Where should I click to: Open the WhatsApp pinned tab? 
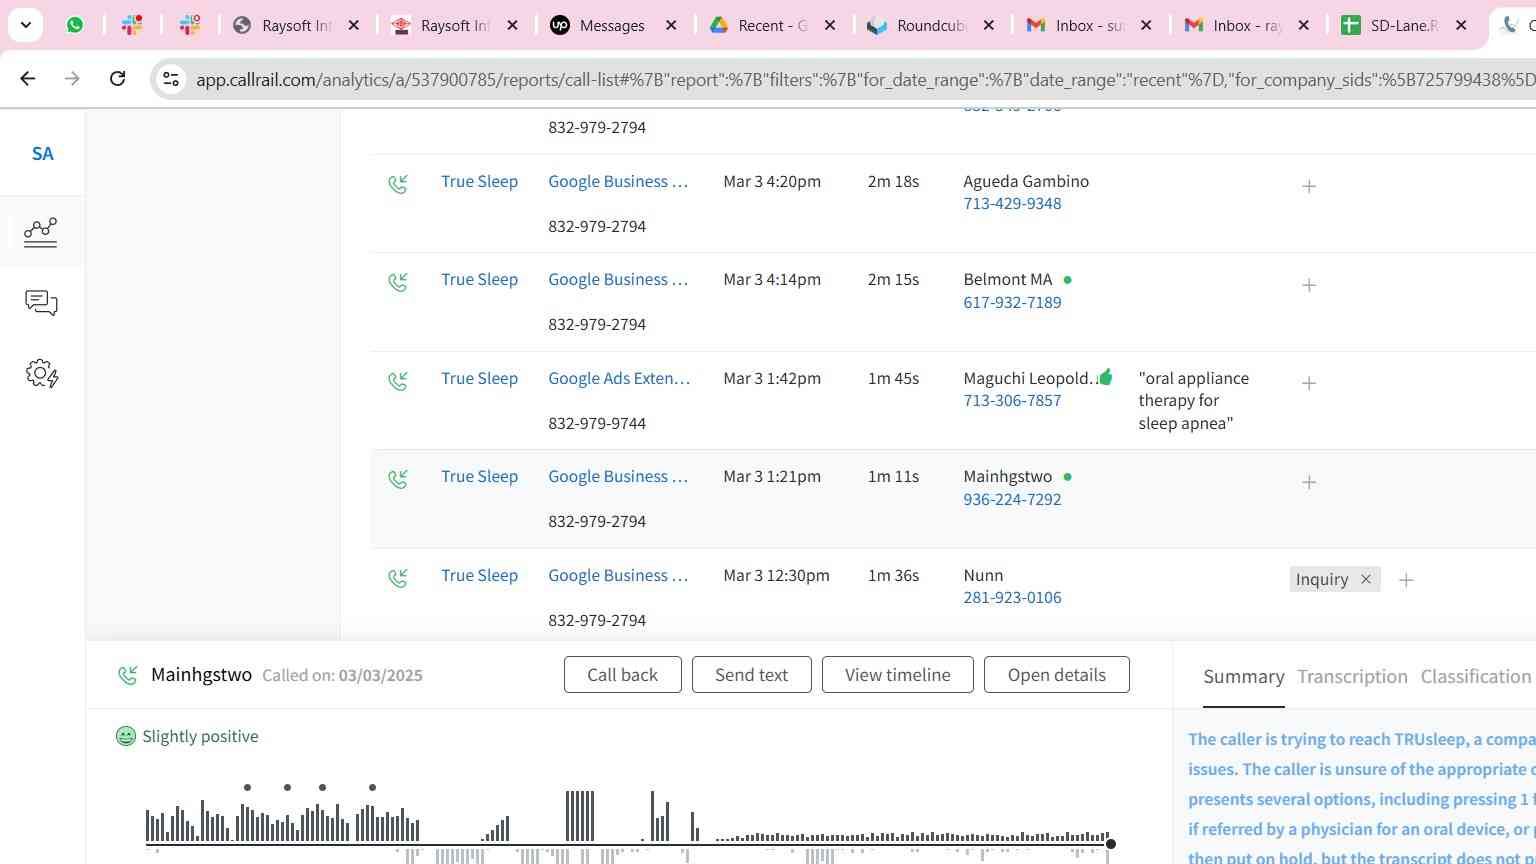75,25
